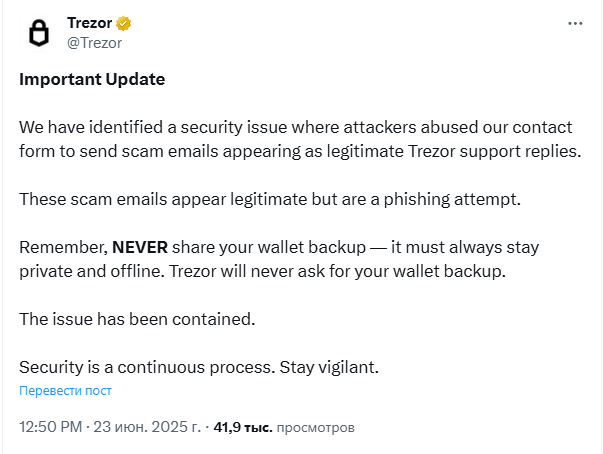Click the "Перевести пост" translate link
603x454 pixels.
65,391
